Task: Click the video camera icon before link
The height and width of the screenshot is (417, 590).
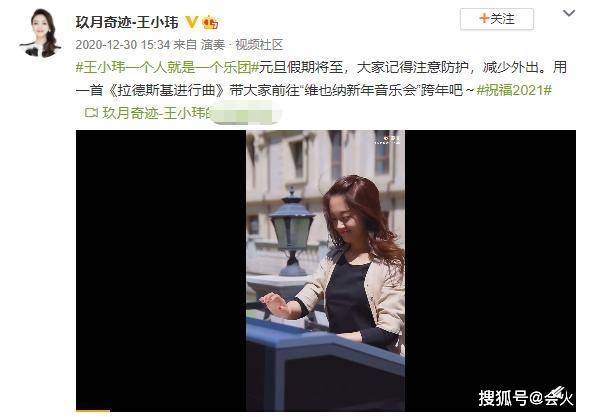Action: pyautogui.click(x=91, y=113)
